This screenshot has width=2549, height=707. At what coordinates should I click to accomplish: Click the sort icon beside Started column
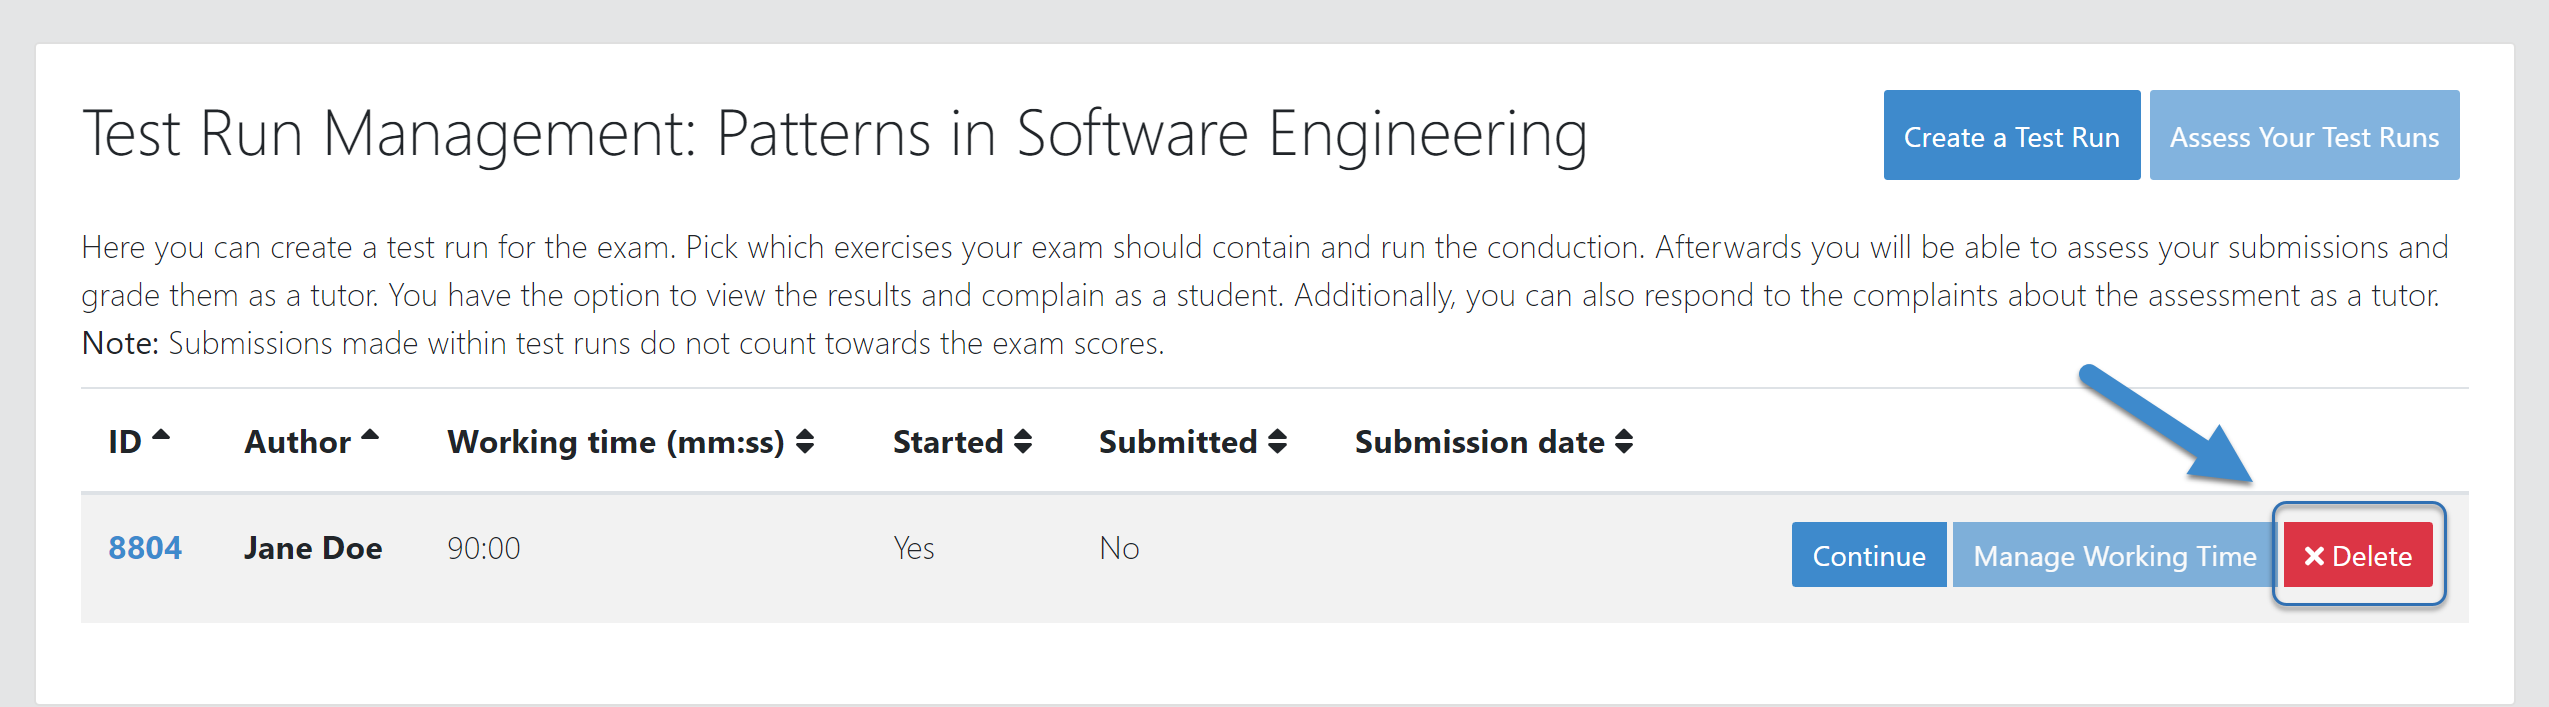(1022, 441)
